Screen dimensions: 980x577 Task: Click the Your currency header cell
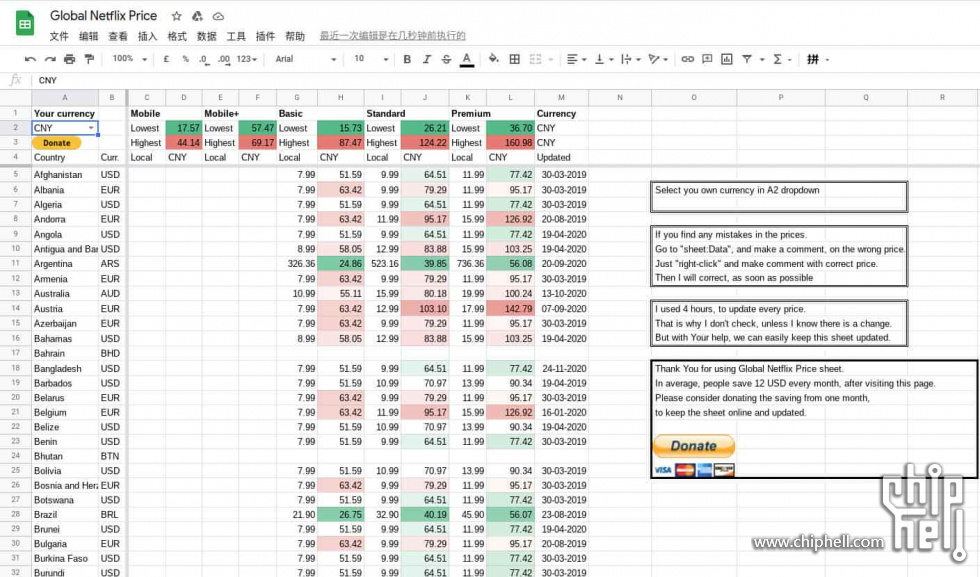tap(65, 114)
